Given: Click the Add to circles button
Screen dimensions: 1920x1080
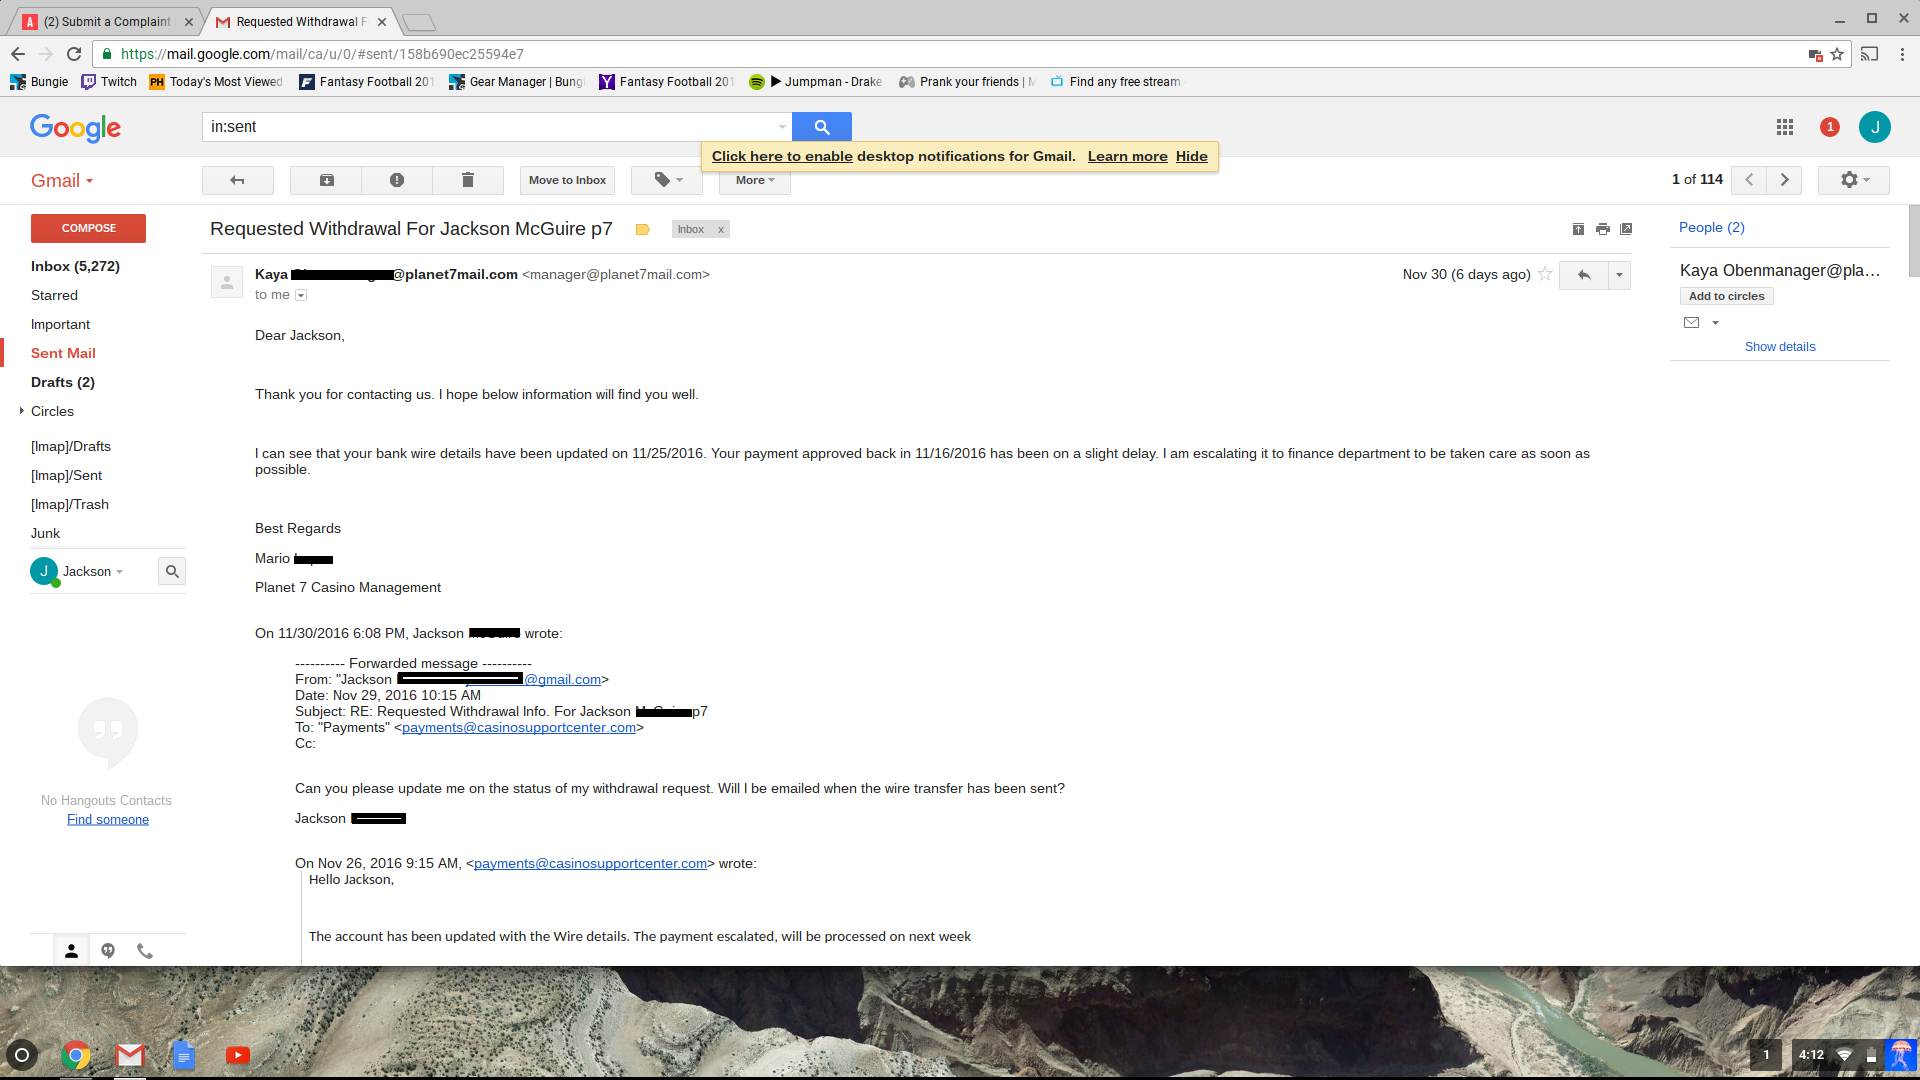Looking at the screenshot, I should [1727, 296].
